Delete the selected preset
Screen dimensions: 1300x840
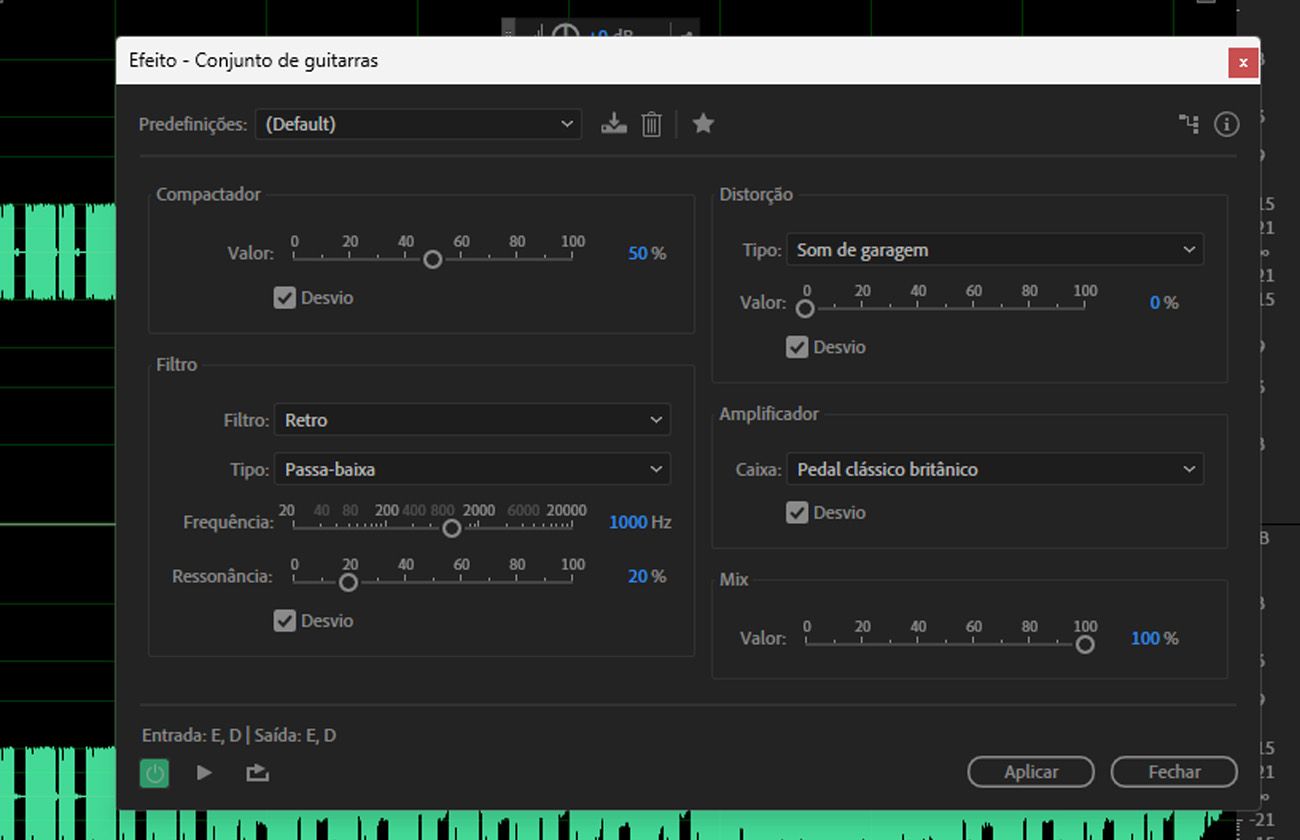point(651,124)
